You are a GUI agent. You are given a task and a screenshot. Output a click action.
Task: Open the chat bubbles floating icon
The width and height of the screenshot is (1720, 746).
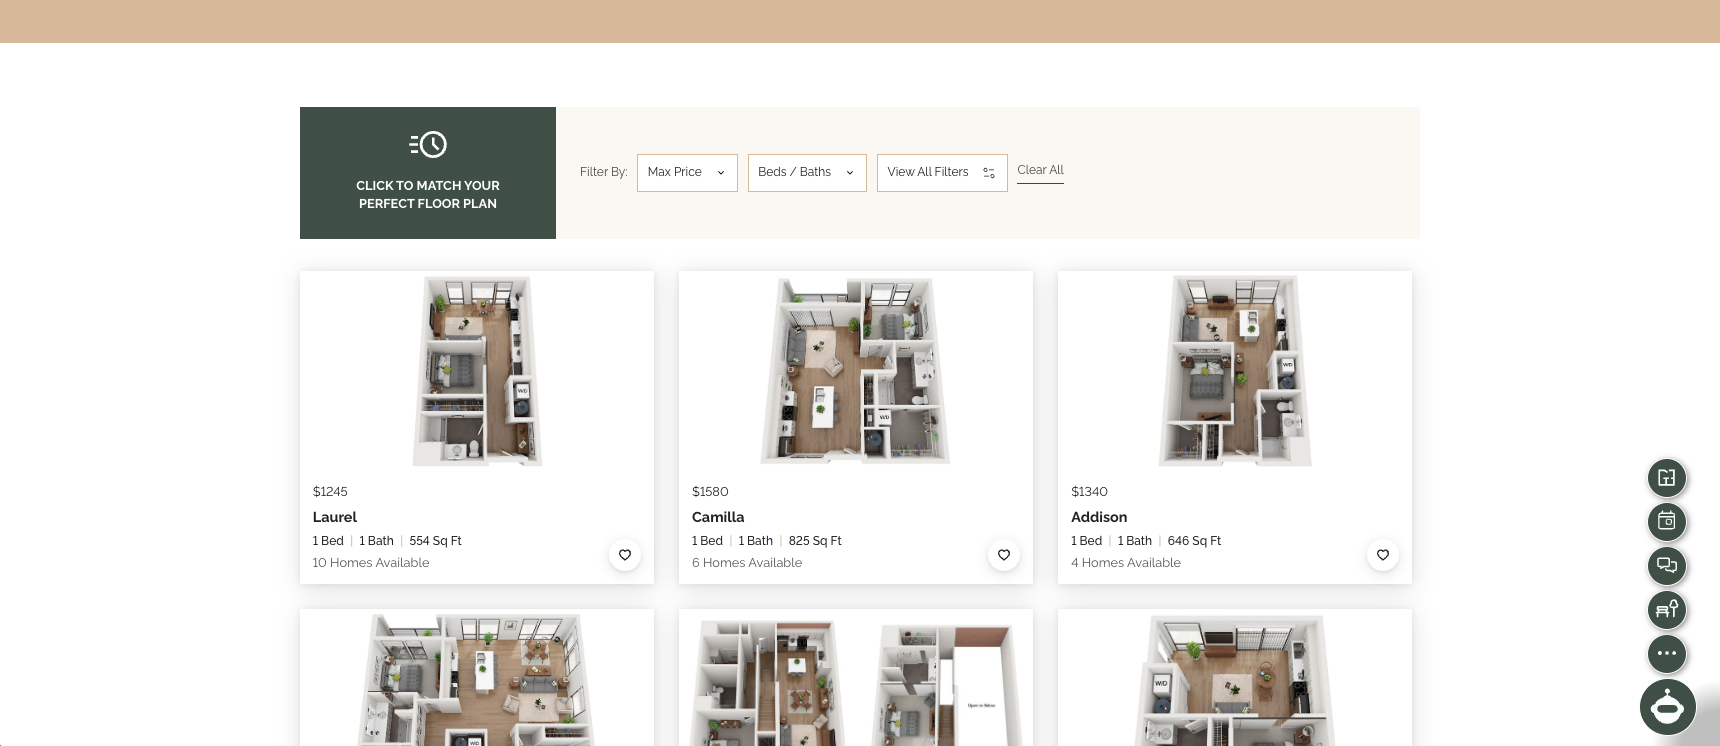pyautogui.click(x=1667, y=565)
